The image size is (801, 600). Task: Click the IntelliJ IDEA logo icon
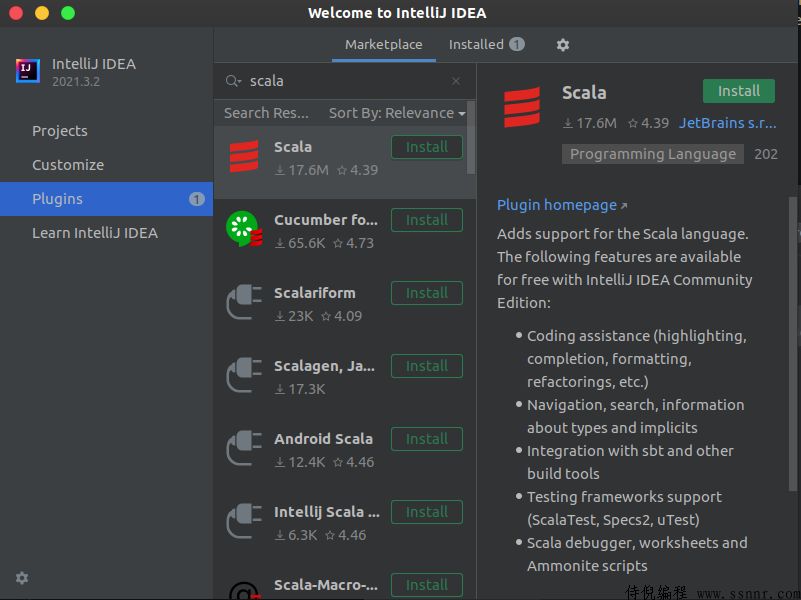point(28,70)
